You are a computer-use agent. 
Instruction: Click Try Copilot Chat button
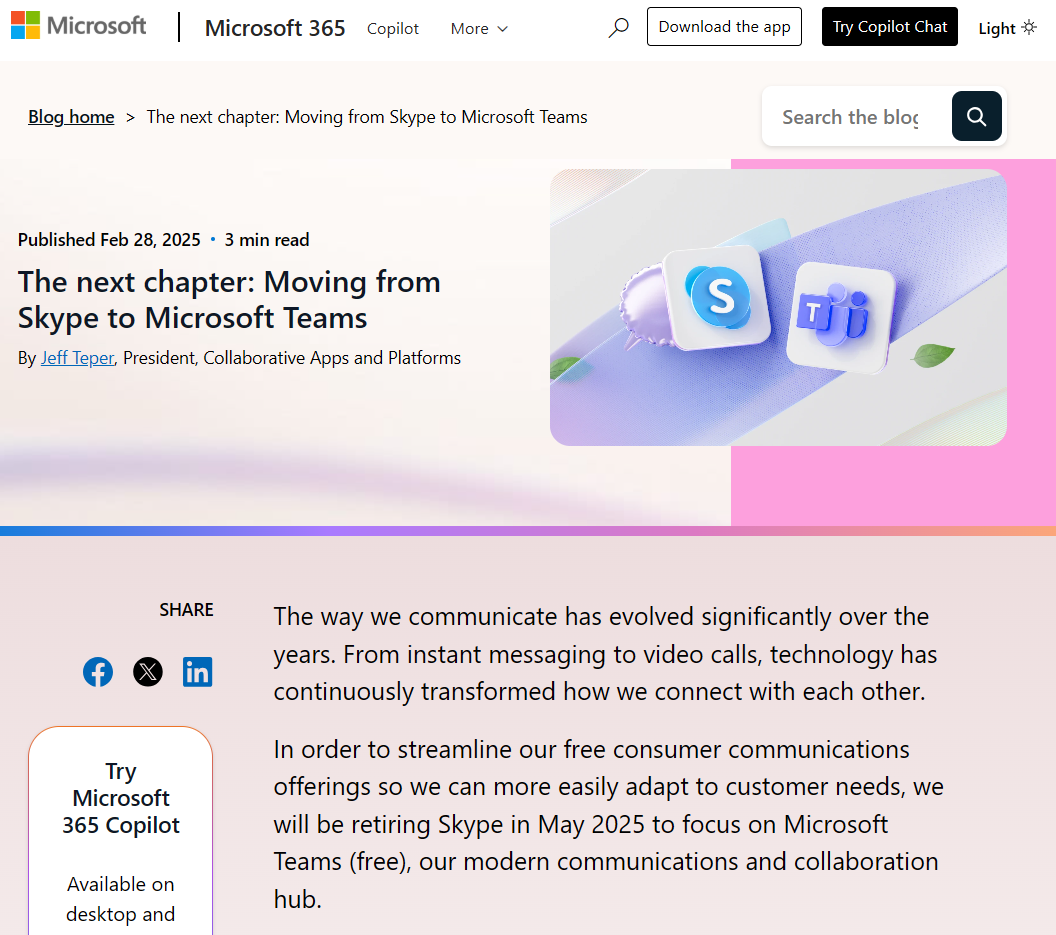890,27
